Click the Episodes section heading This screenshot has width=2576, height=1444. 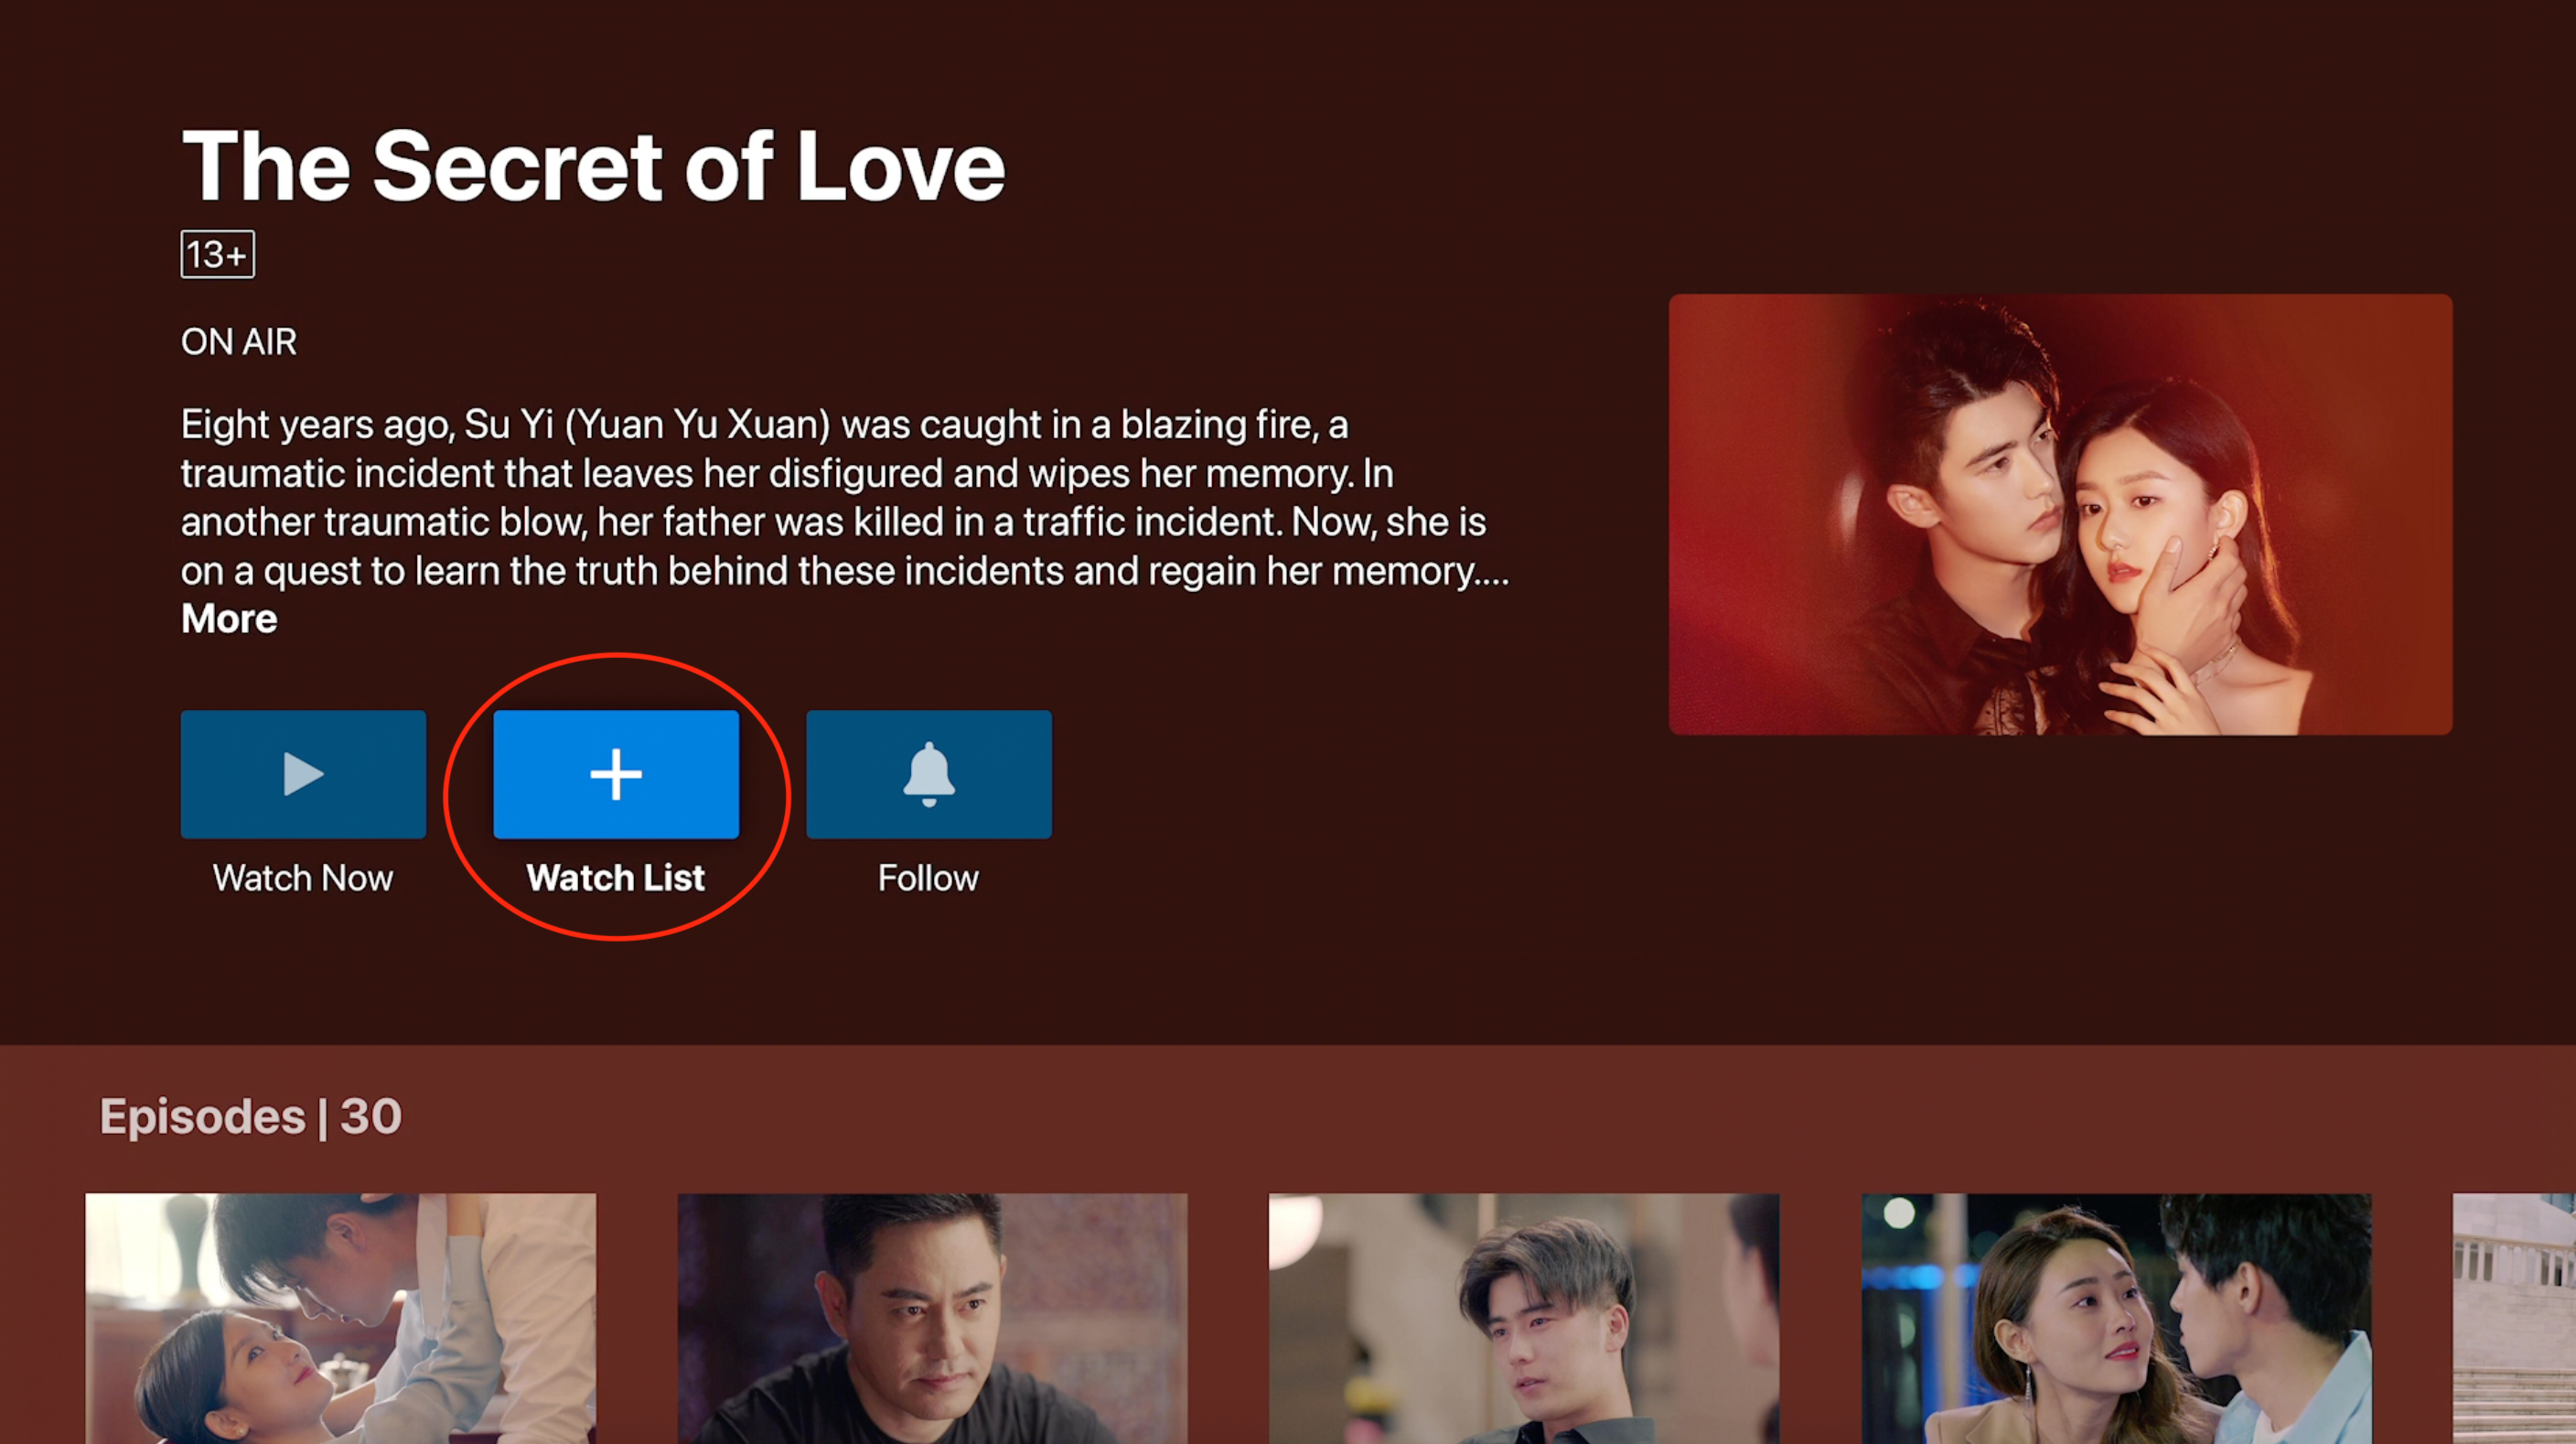point(202,1117)
